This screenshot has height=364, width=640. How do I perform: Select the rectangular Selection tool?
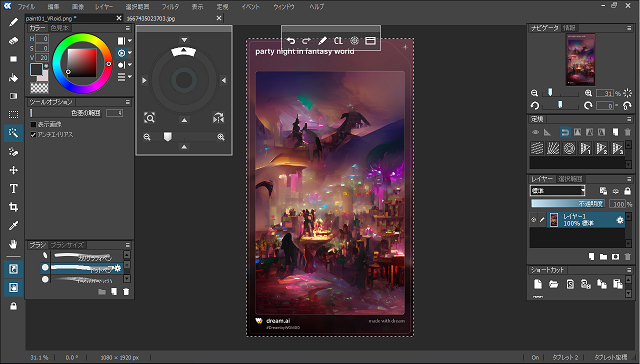click(x=13, y=115)
